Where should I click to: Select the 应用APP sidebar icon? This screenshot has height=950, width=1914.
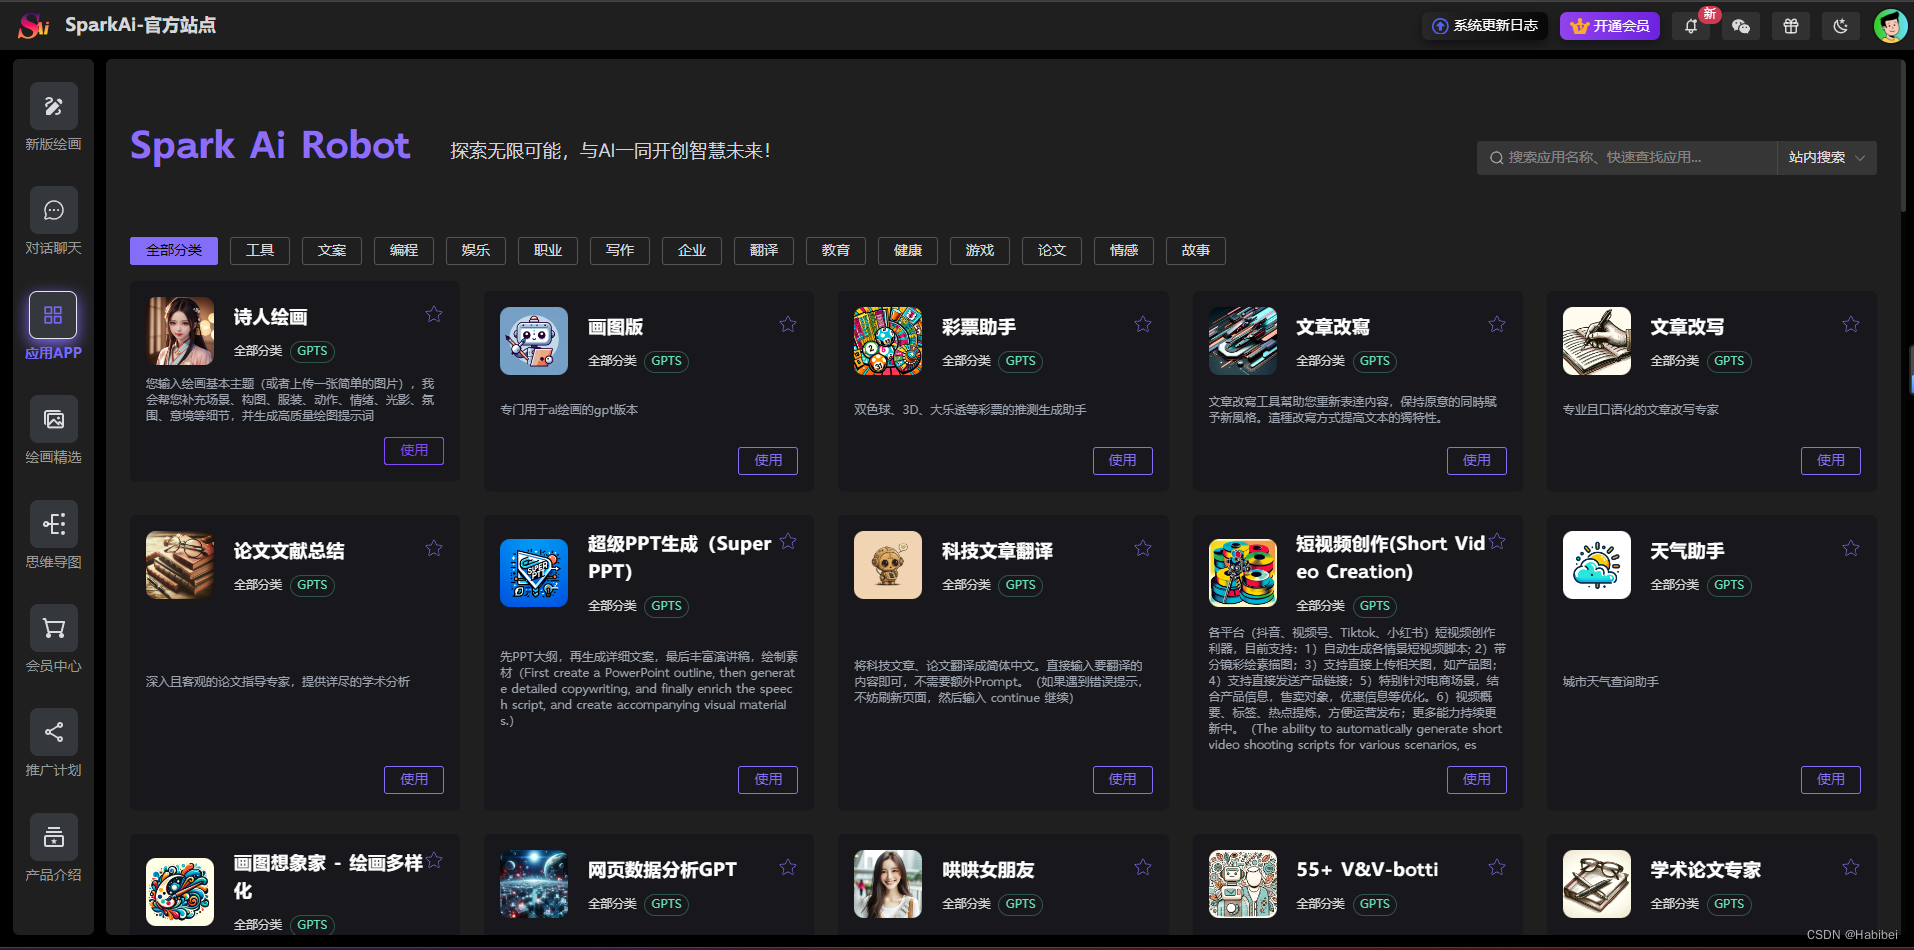point(53,315)
